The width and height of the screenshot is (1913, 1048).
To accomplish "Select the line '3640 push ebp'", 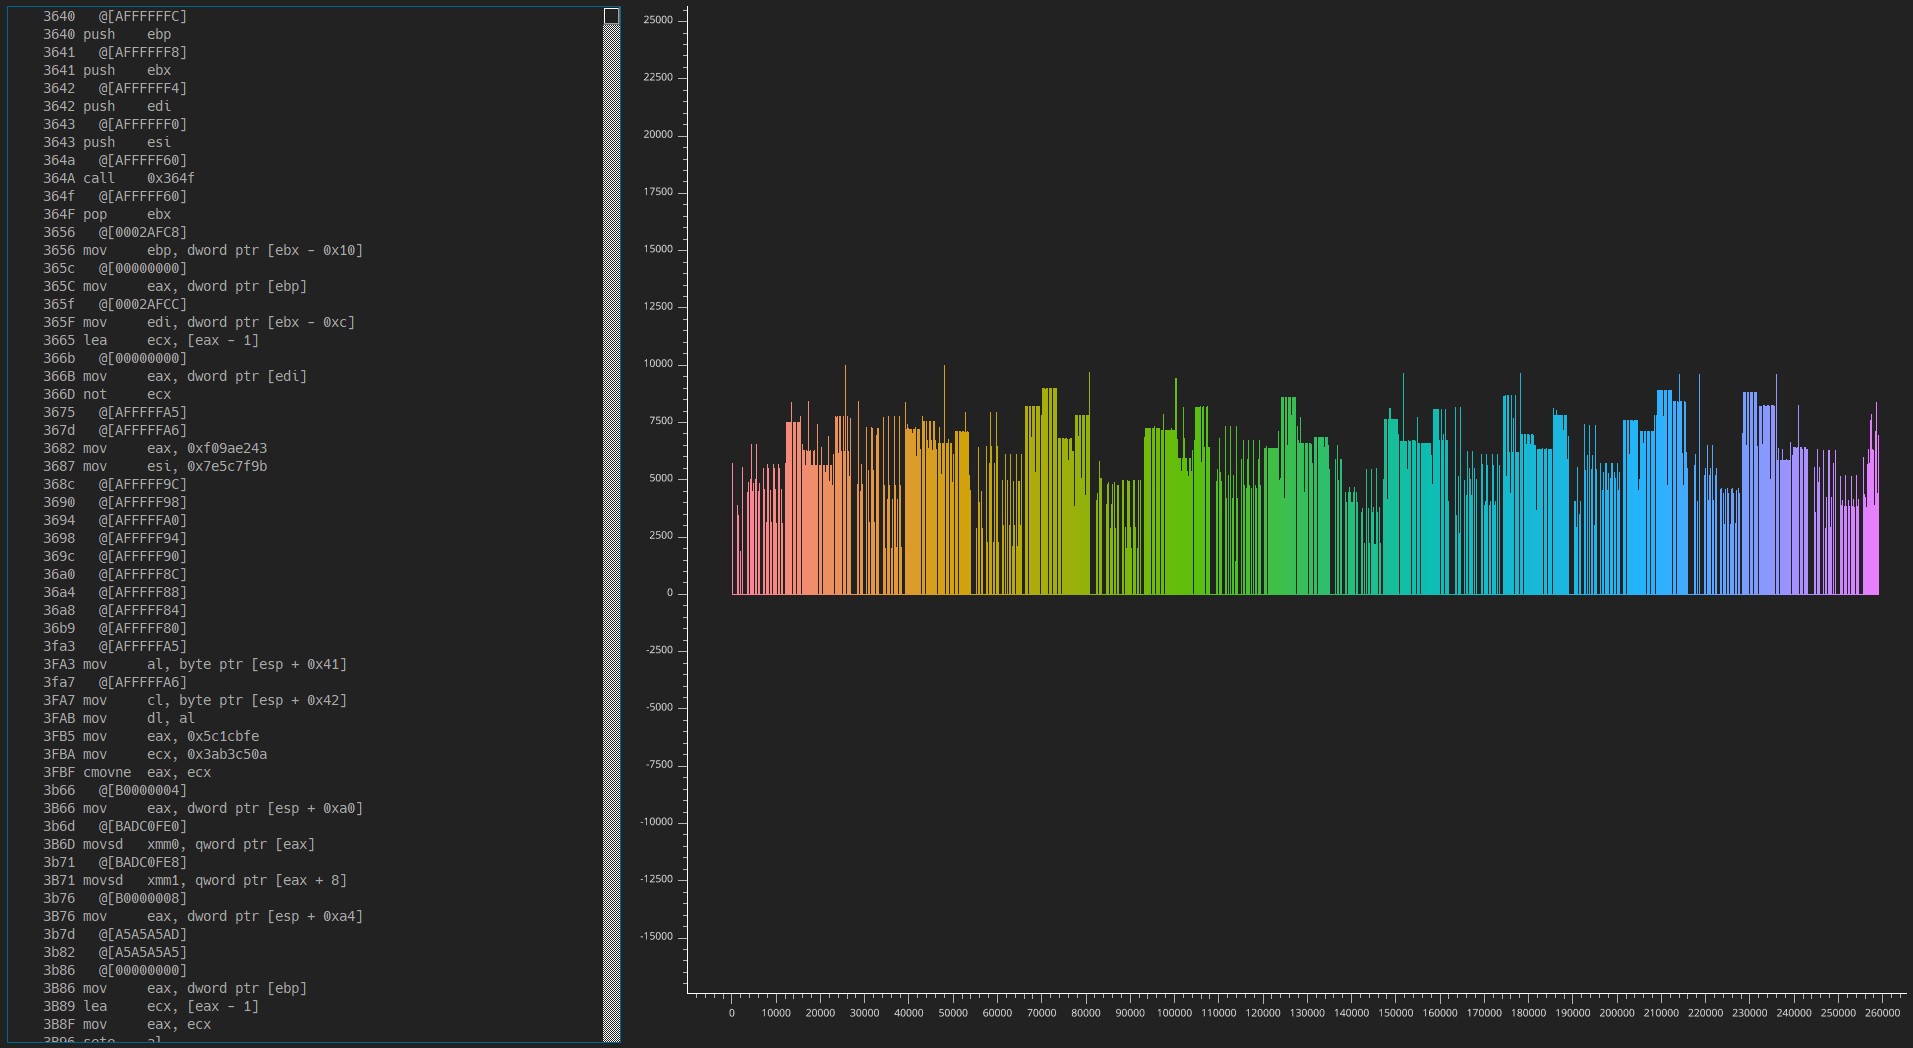I will tap(305, 34).
